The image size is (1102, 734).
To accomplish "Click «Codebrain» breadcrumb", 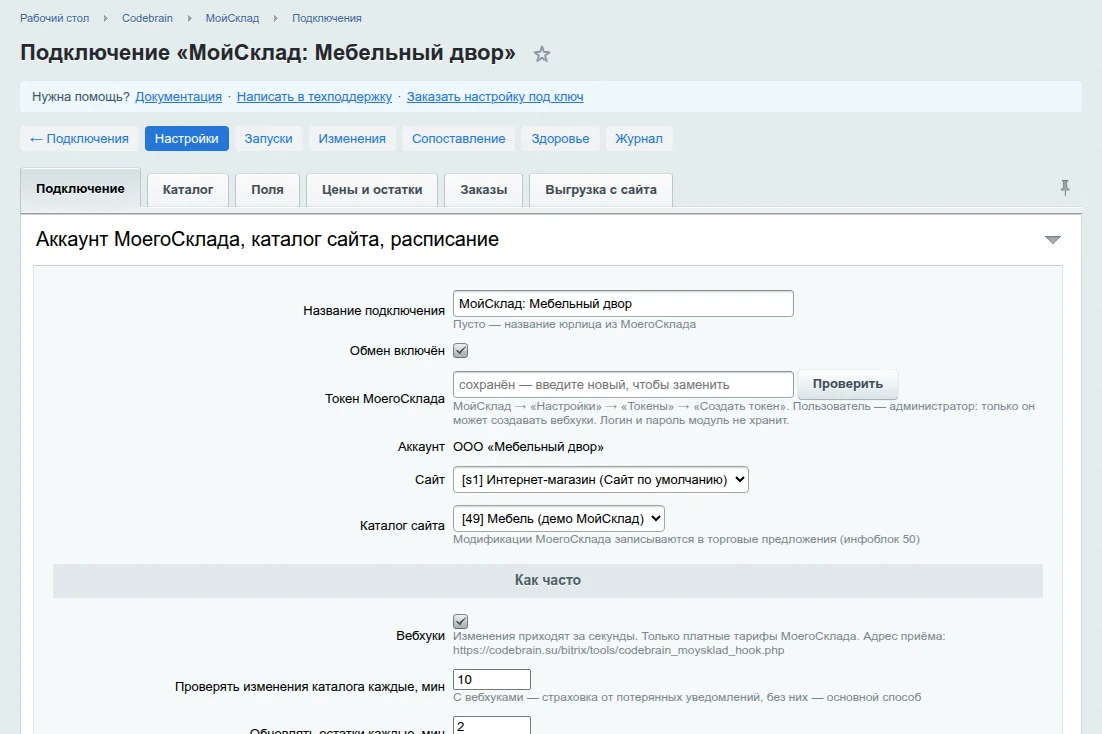I will 147,18.
